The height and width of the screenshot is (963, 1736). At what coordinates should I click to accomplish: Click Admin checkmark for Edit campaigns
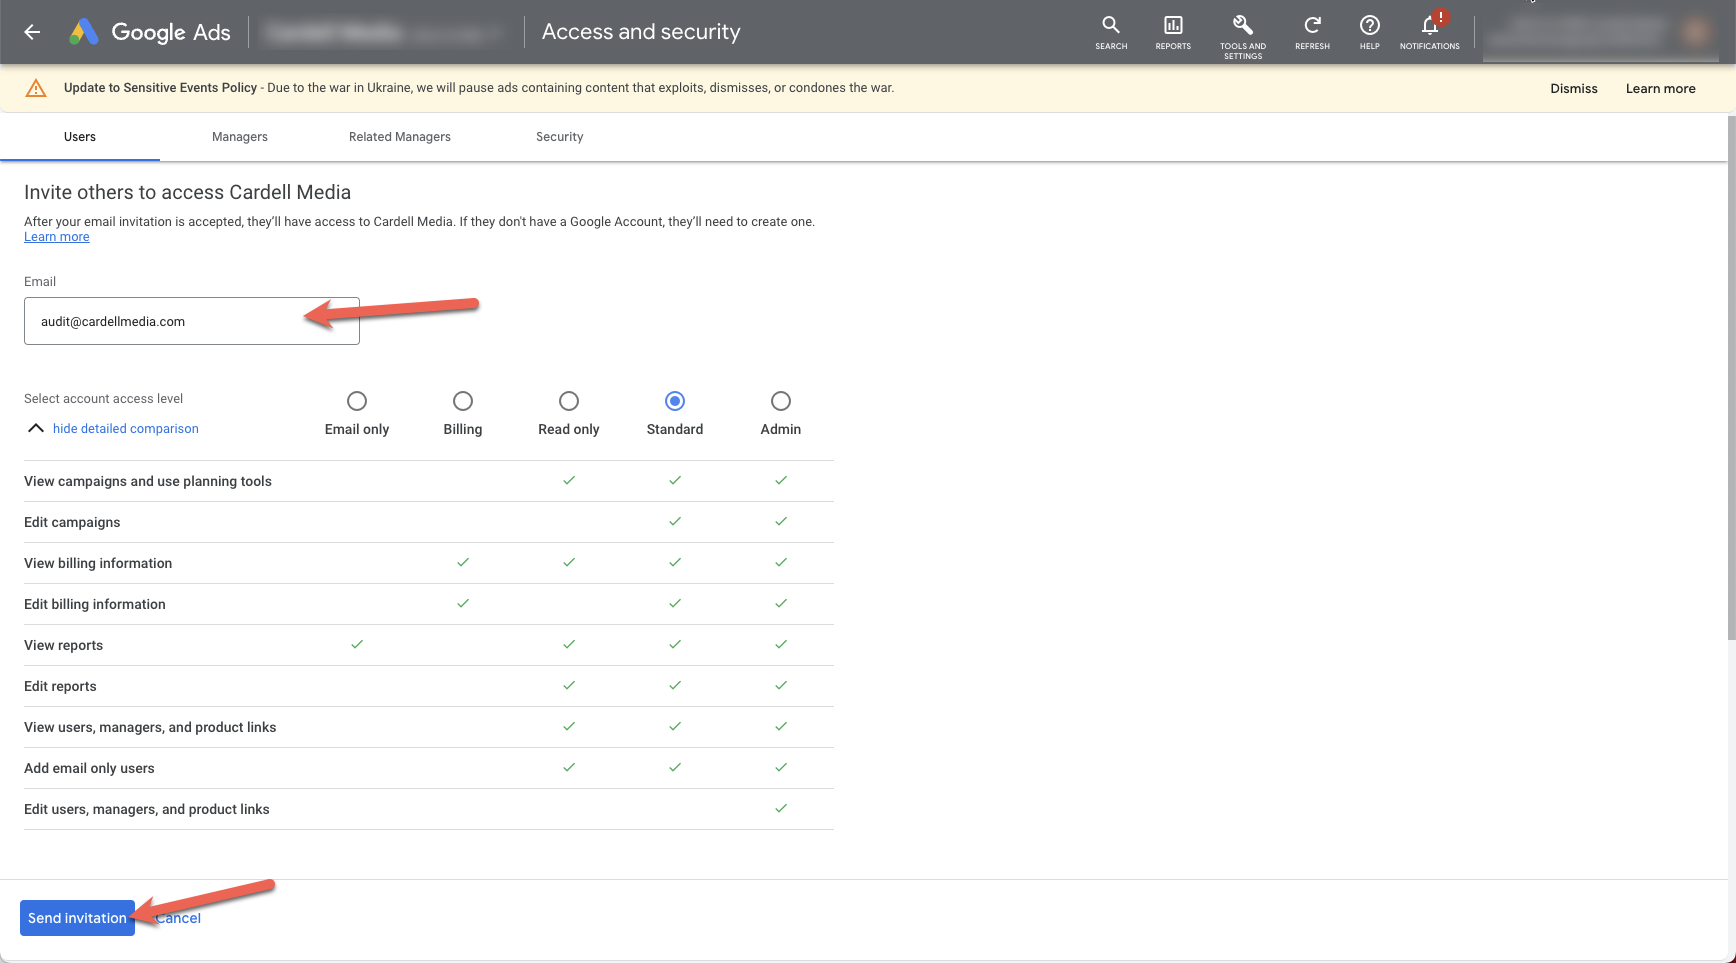coord(781,521)
